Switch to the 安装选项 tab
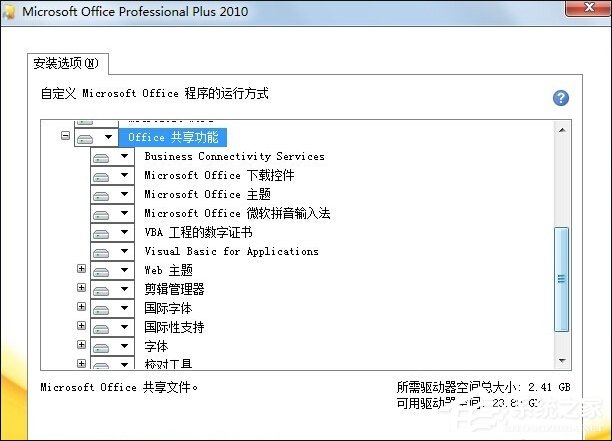Viewport: 612px width, 441px height. click(x=67, y=64)
